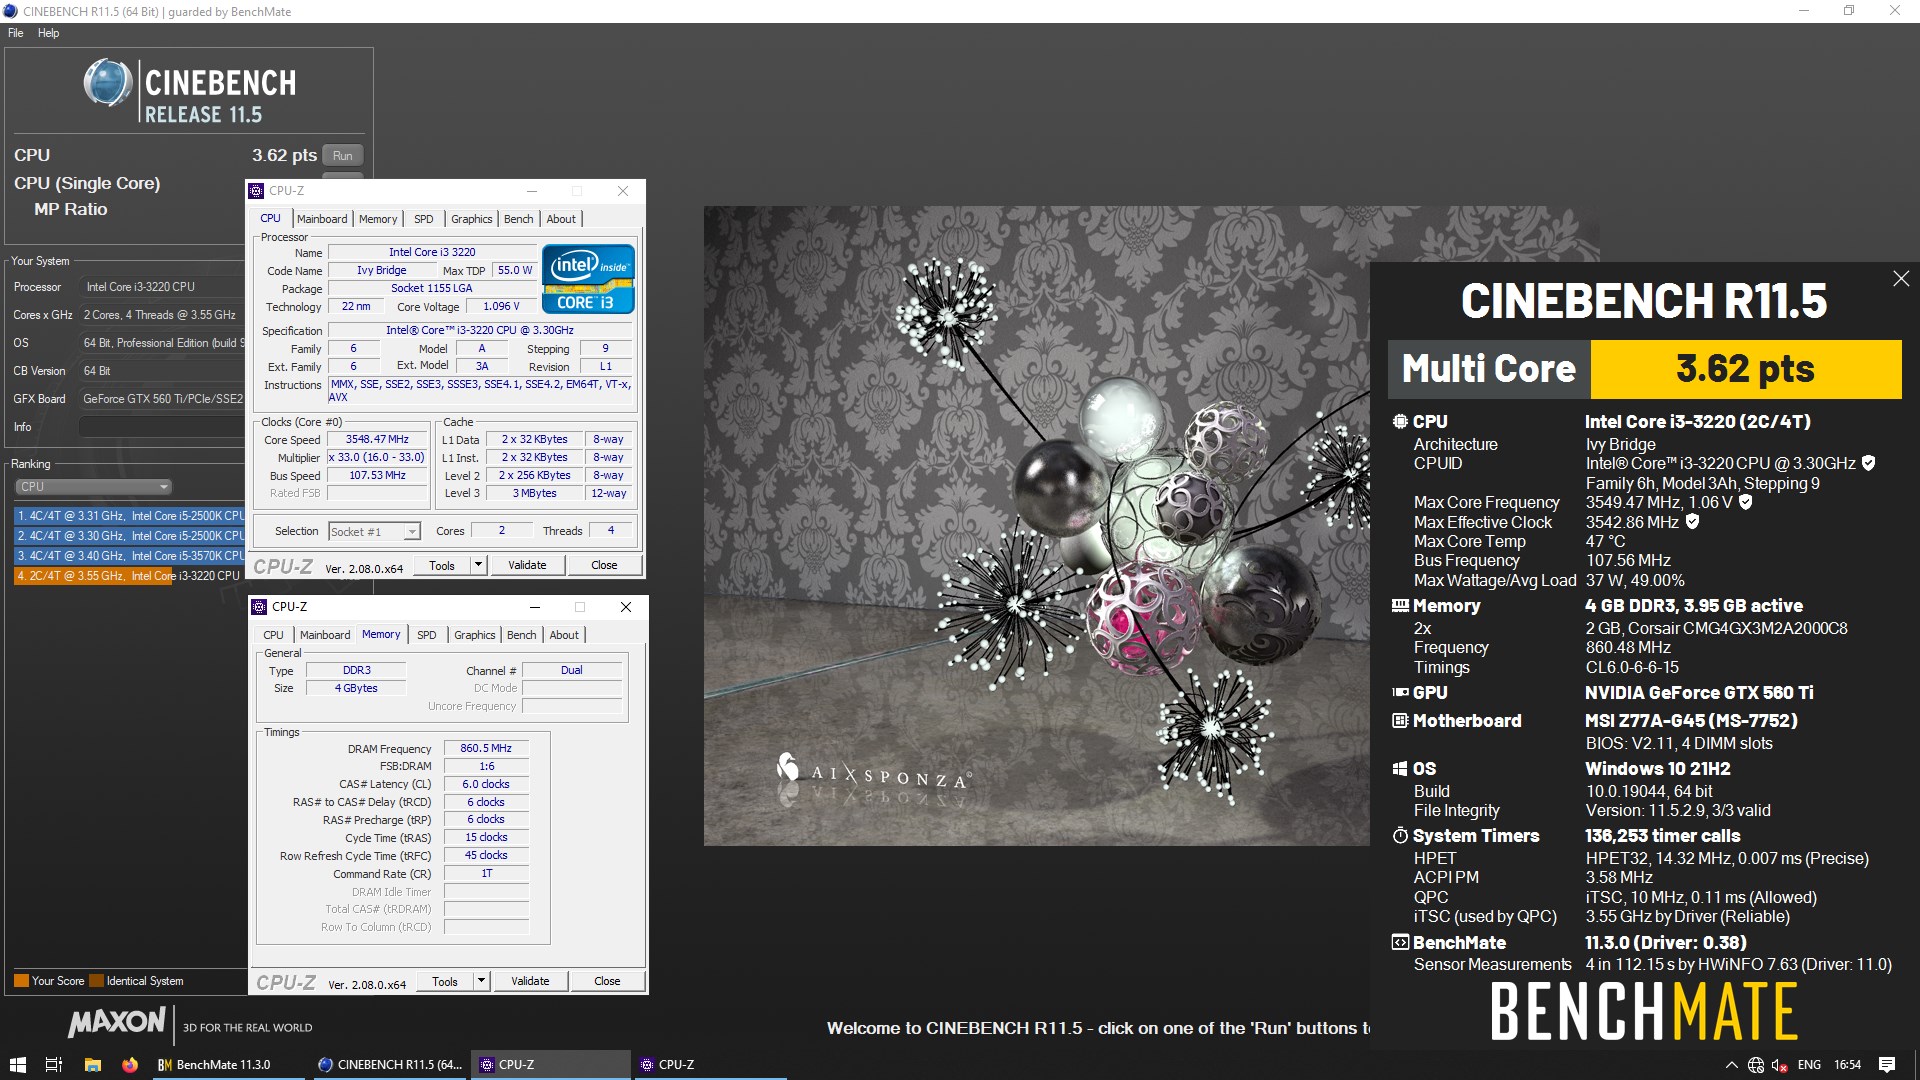The height and width of the screenshot is (1080, 1920).
Task: Expand Tools arrow in lower CPU-Z window
Action: click(481, 981)
